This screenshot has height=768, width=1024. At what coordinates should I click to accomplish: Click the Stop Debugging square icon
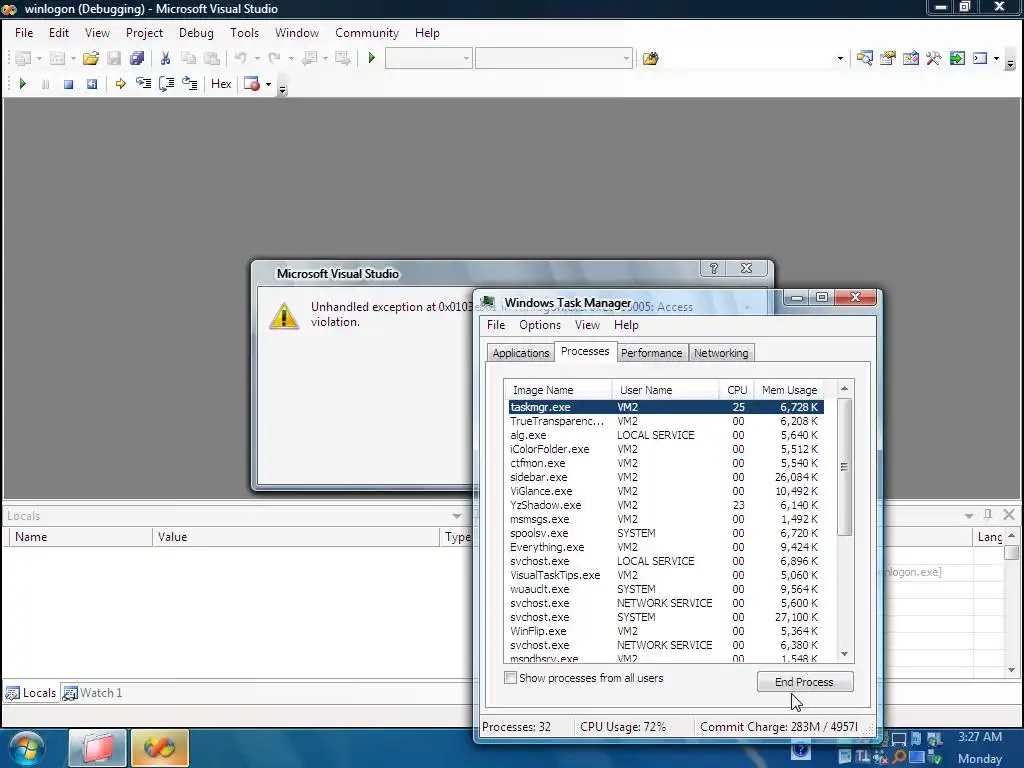point(69,84)
